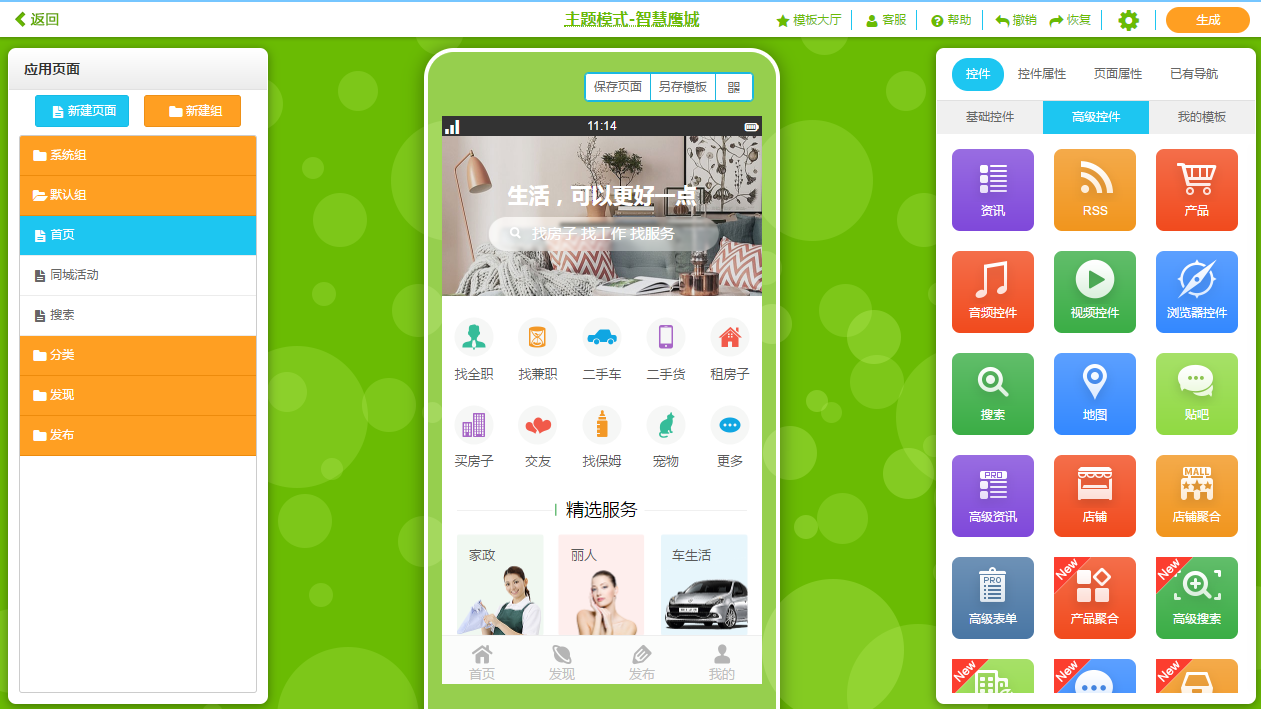This screenshot has width=1261, height=709.
Task: Click the 家政 service thumbnail in preview
Action: [x=500, y=584]
